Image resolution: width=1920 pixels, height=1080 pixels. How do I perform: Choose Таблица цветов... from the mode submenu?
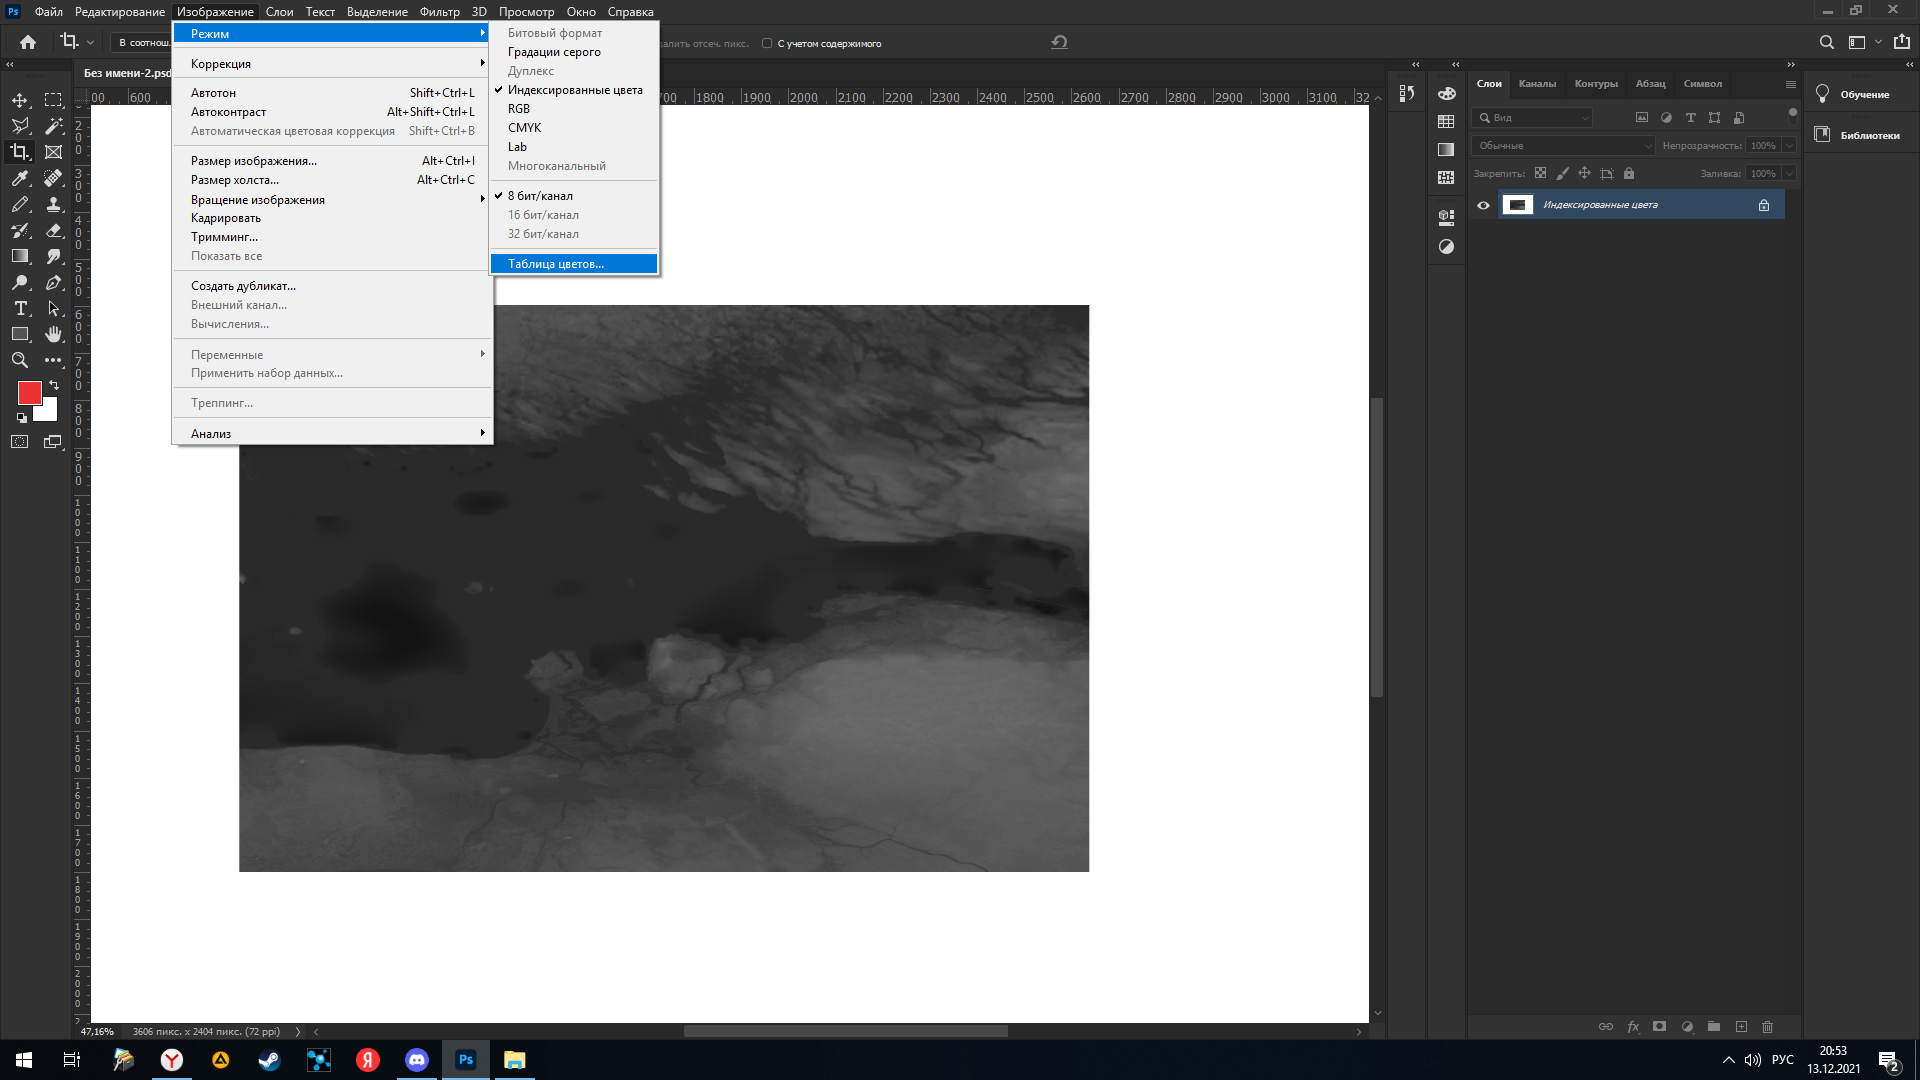click(556, 264)
